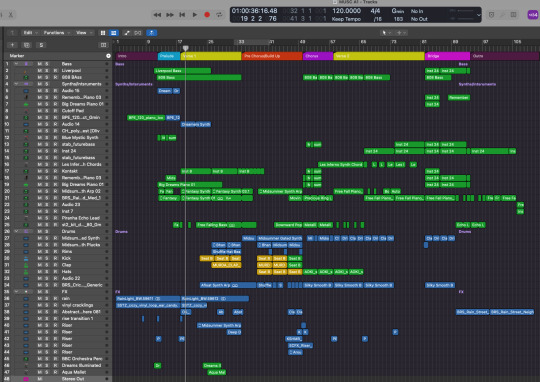
Task: Select the BBC Orchestra track name
Action: point(81,359)
